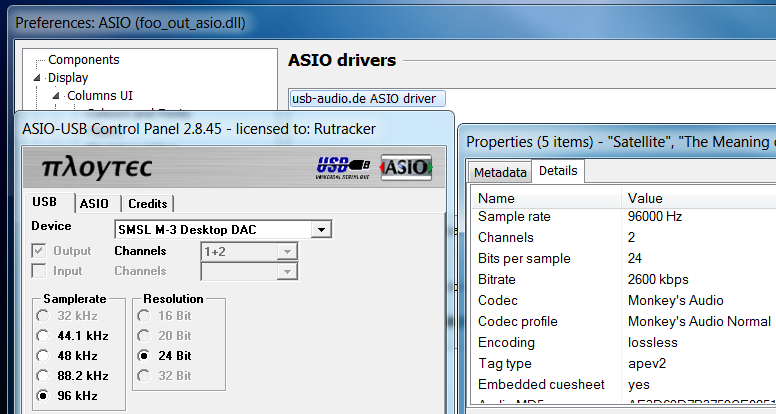The height and width of the screenshot is (414, 776).
Task: Collapse the Columns UI tree node
Action: point(57,96)
